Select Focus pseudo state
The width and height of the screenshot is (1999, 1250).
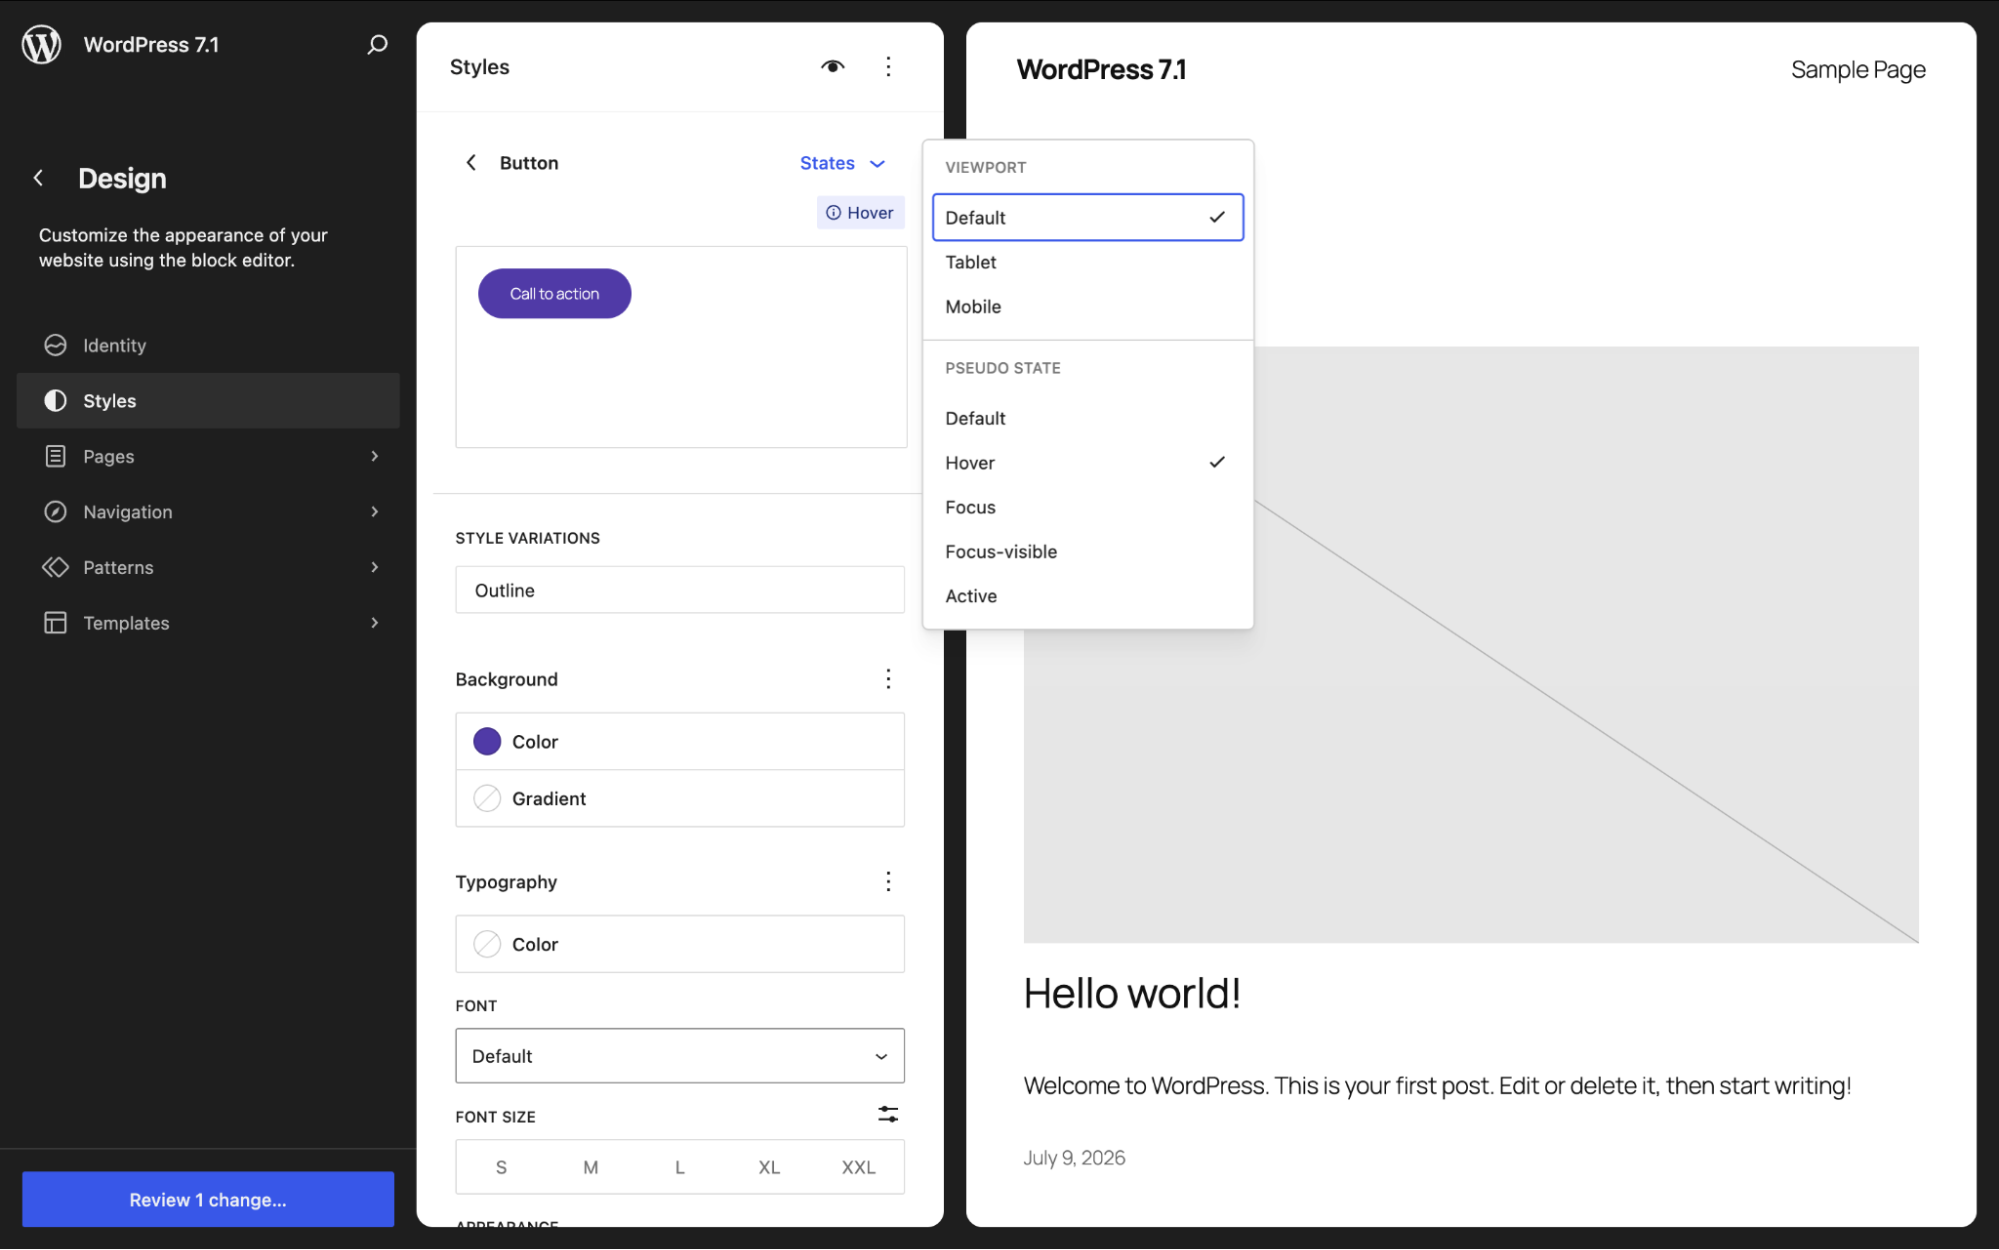1088,507
